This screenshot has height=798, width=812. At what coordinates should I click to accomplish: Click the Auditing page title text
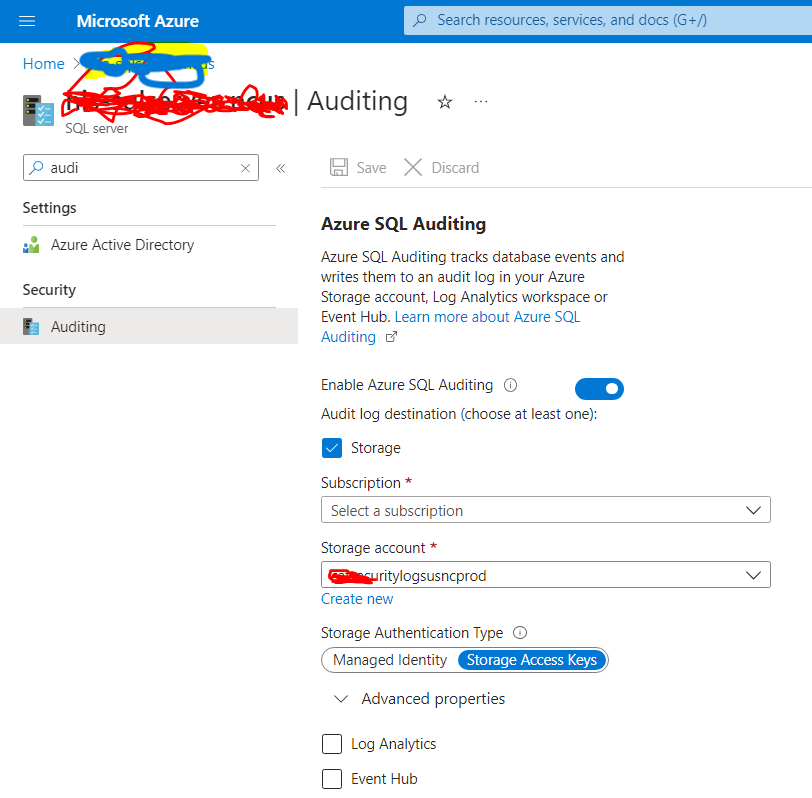click(357, 101)
